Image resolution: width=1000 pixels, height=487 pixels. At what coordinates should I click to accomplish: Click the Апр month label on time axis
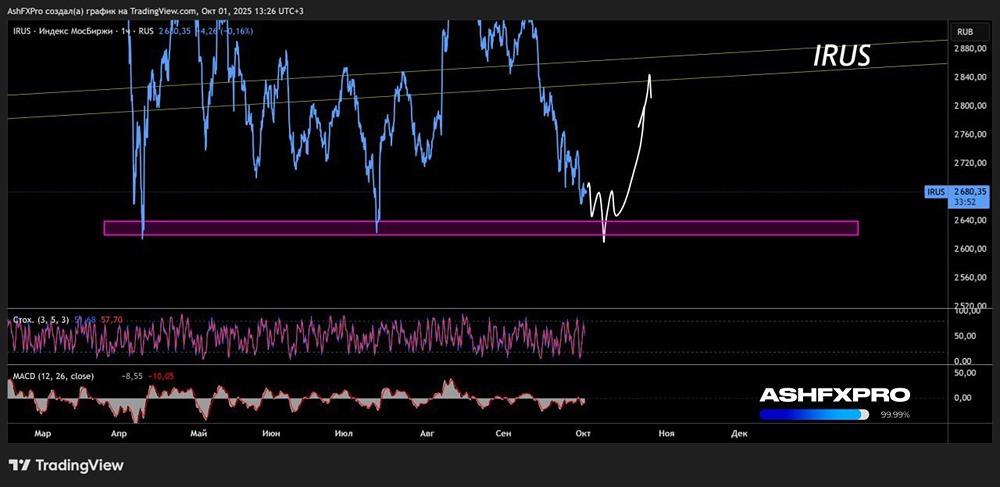point(119,433)
